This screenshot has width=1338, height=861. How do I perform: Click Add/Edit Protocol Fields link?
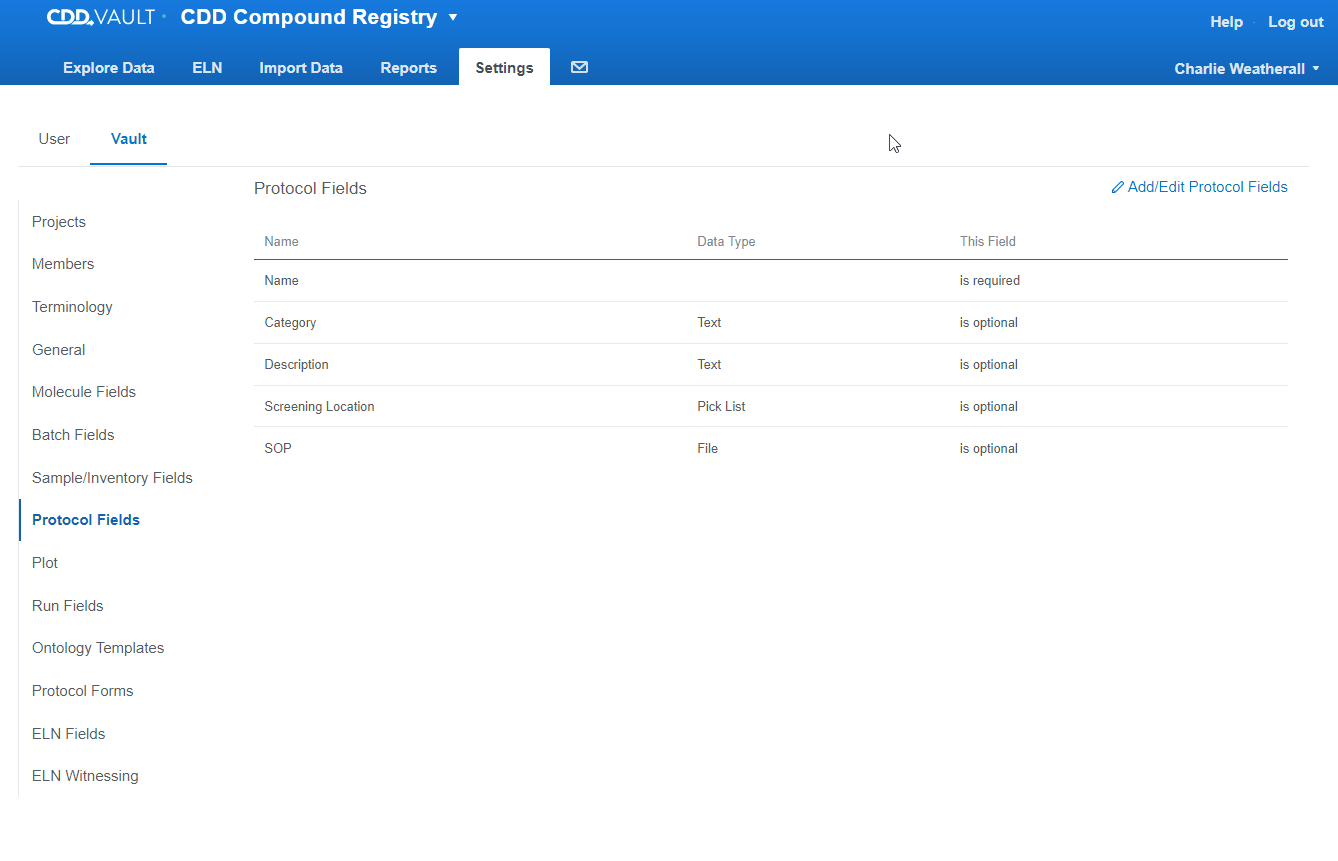pyautogui.click(x=1199, y=187)
